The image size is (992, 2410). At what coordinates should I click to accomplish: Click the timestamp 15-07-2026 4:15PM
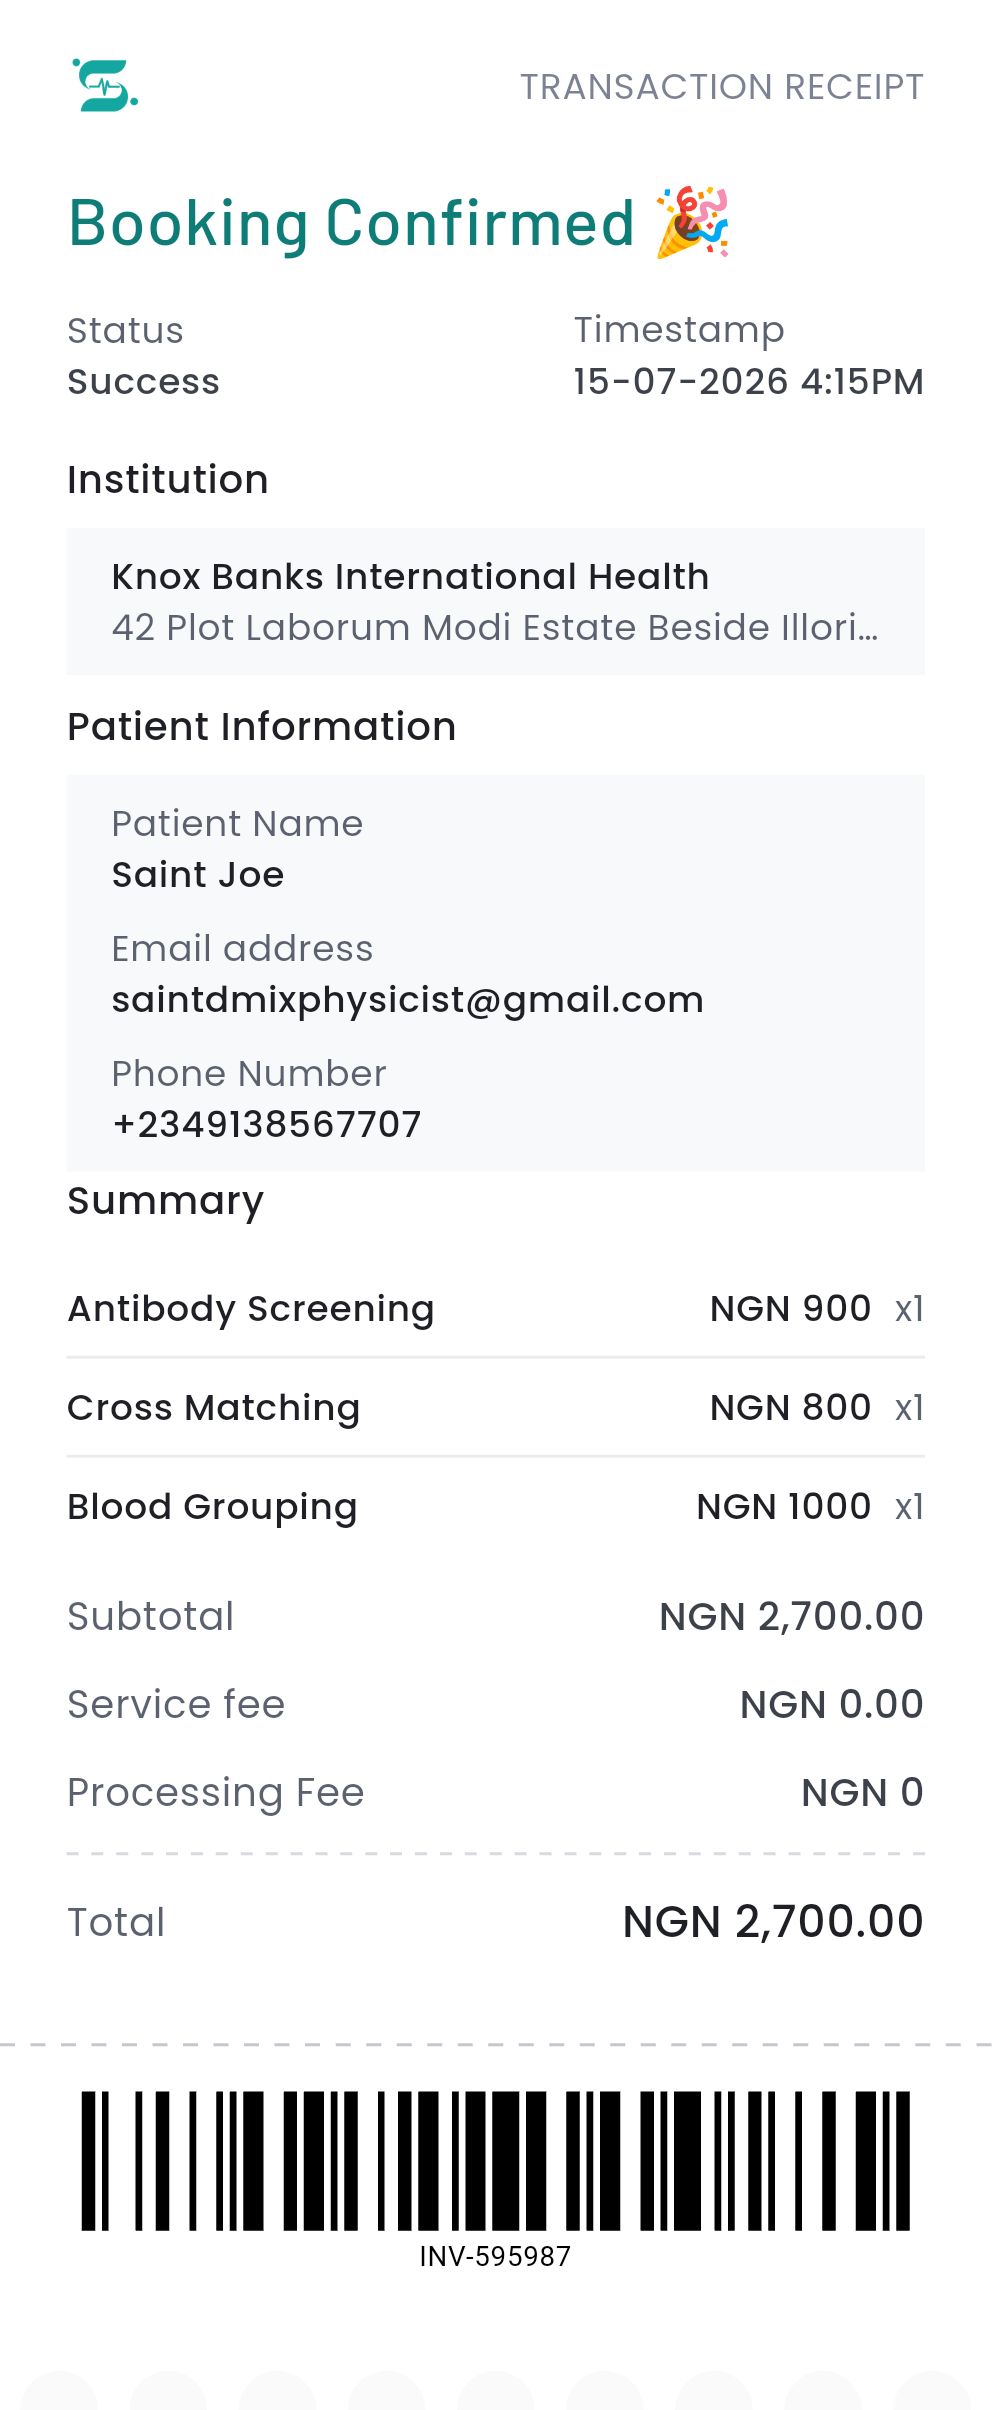coord(748,382)
